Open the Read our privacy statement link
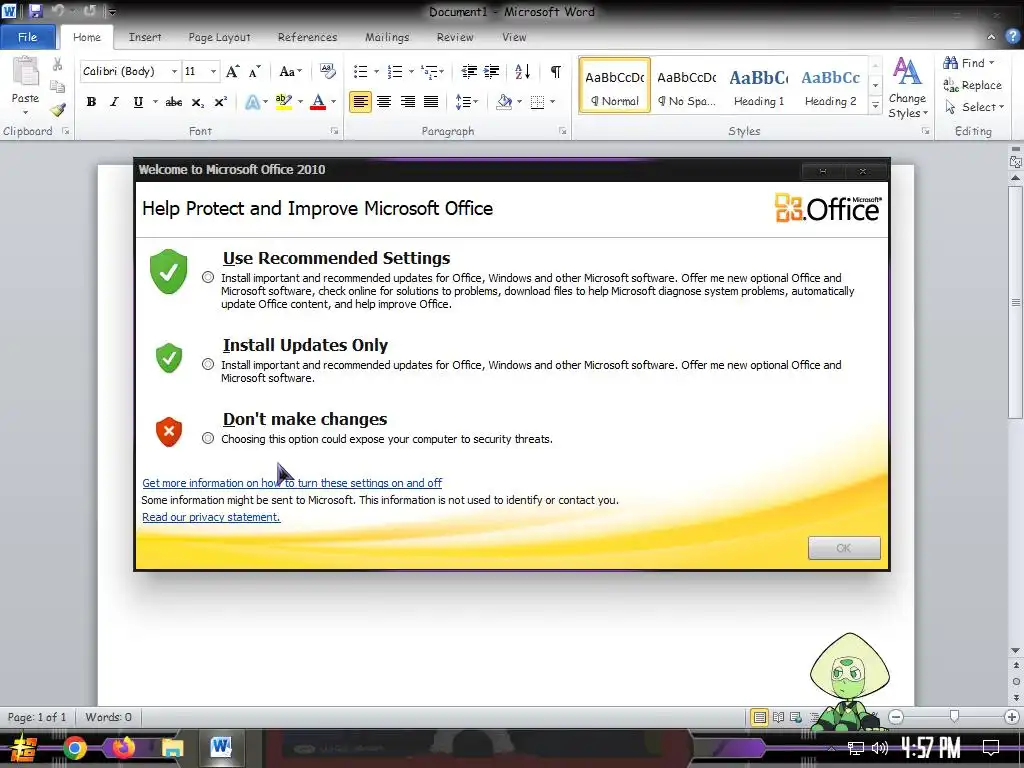This screenshot has height=768, width=1024. tap(211, 517)
